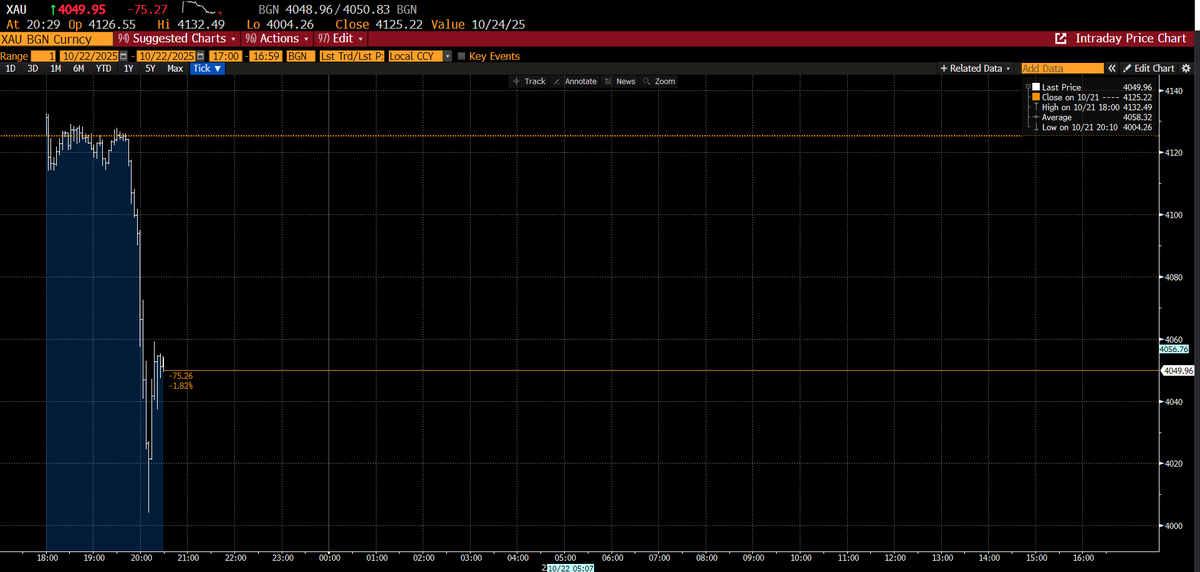
Task: Open Intraday Price Chart pop-out icon
Action: 1061,38
